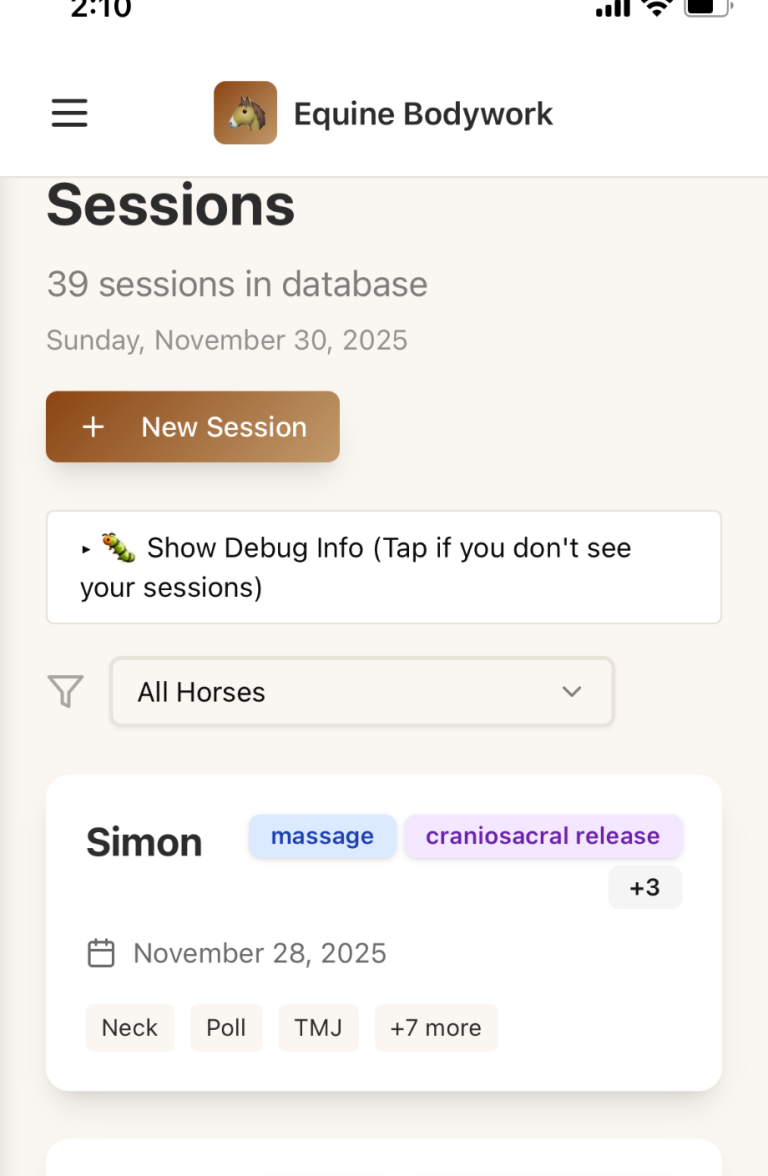
Task: Click the dropdown chevron in horse filter
Action: 572,691
